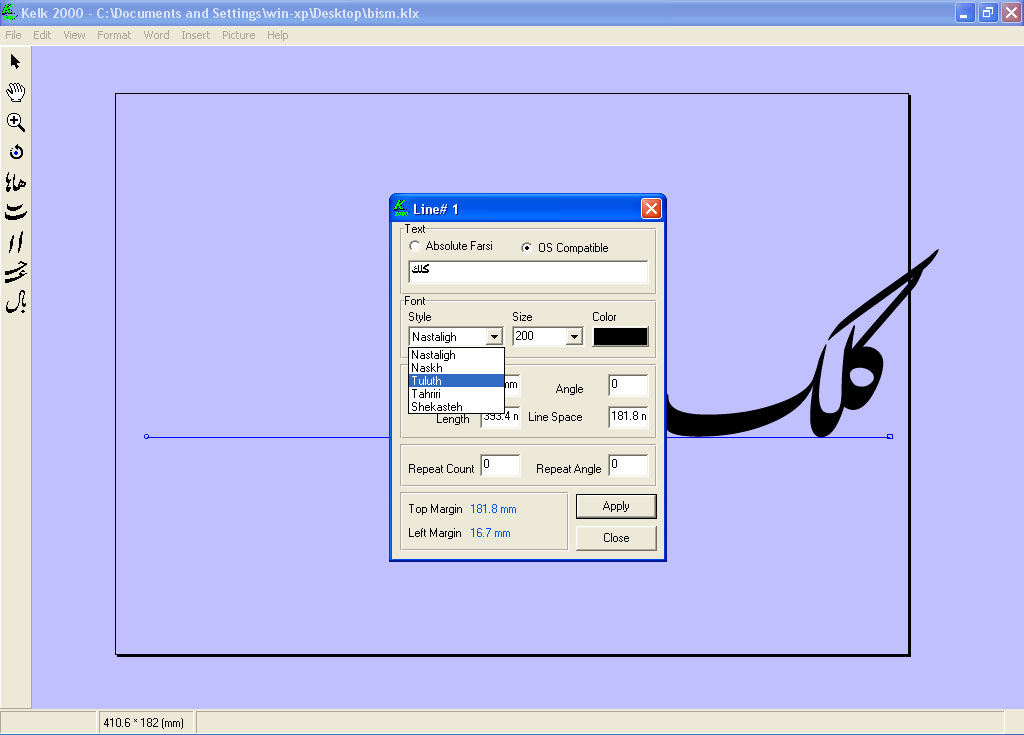Click the eighth calligraphy glyph tool above last icon
This screenshot has width=1024, height=735.
click(16, 272)
